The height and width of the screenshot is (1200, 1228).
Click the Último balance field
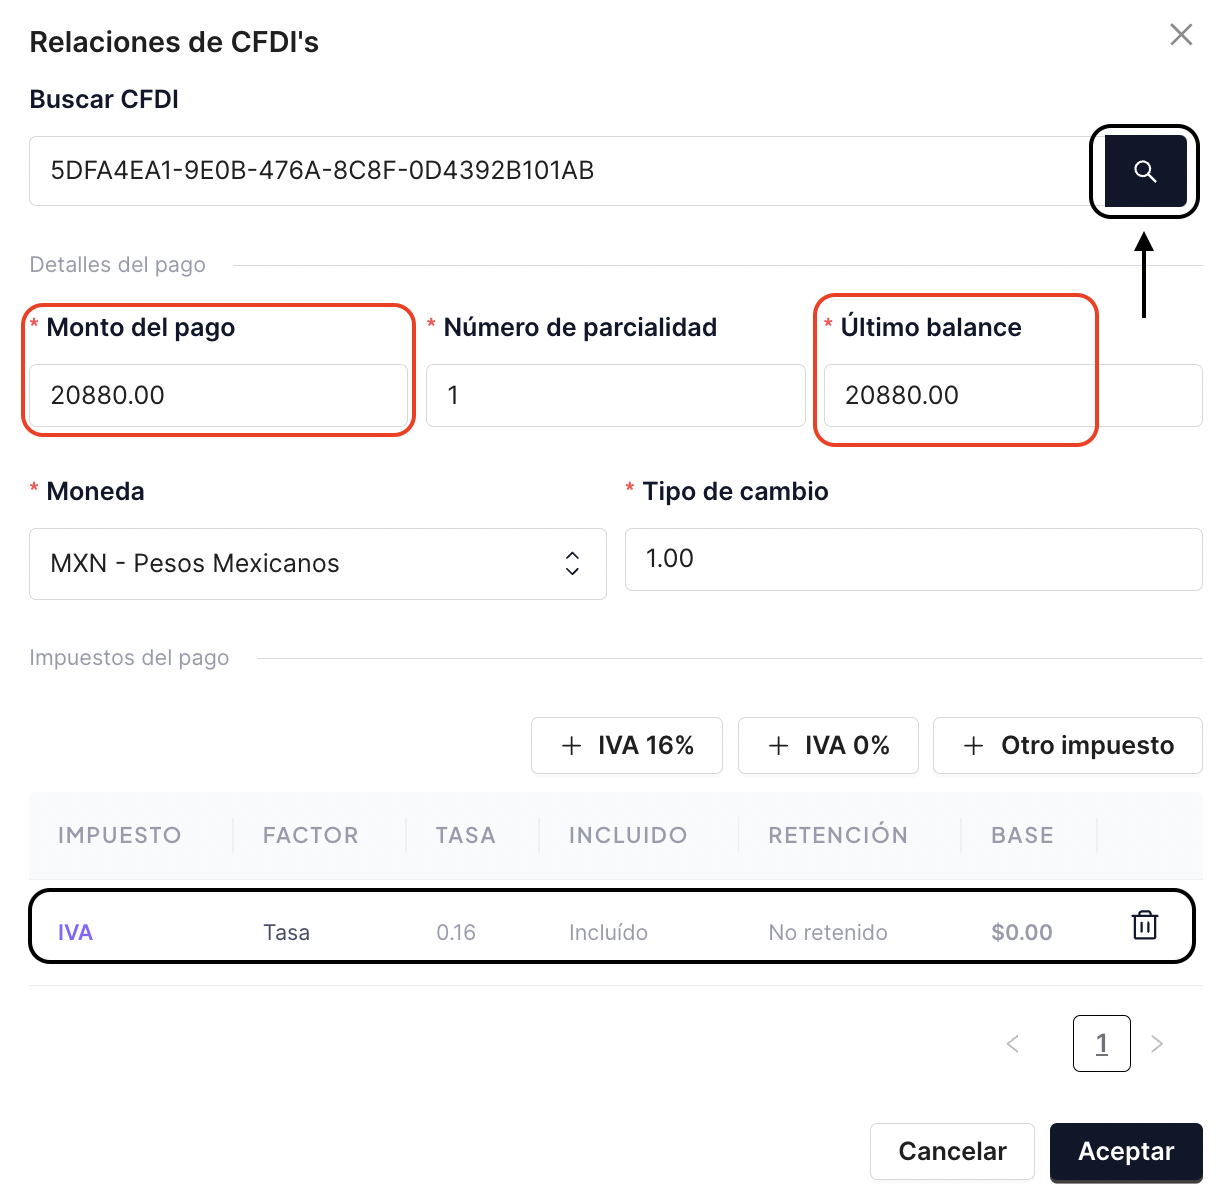pos(1013,395)
